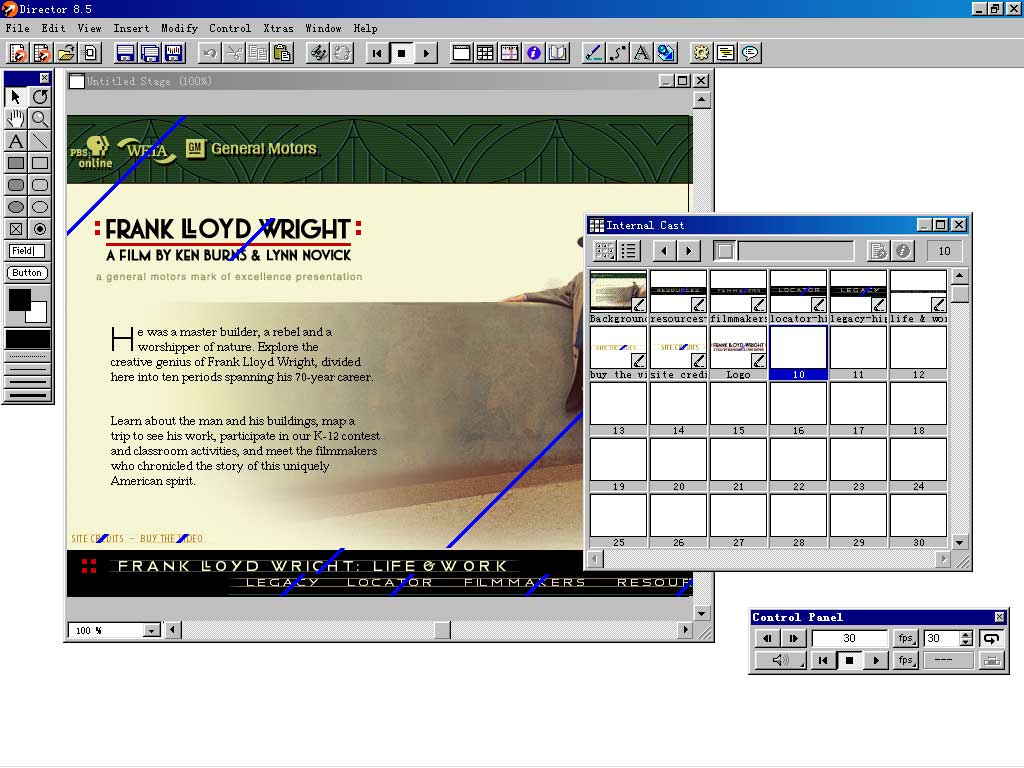Click Step Forward in Control Panel
The height and width of the screenshot is (768, 1024).
(793, 639)
